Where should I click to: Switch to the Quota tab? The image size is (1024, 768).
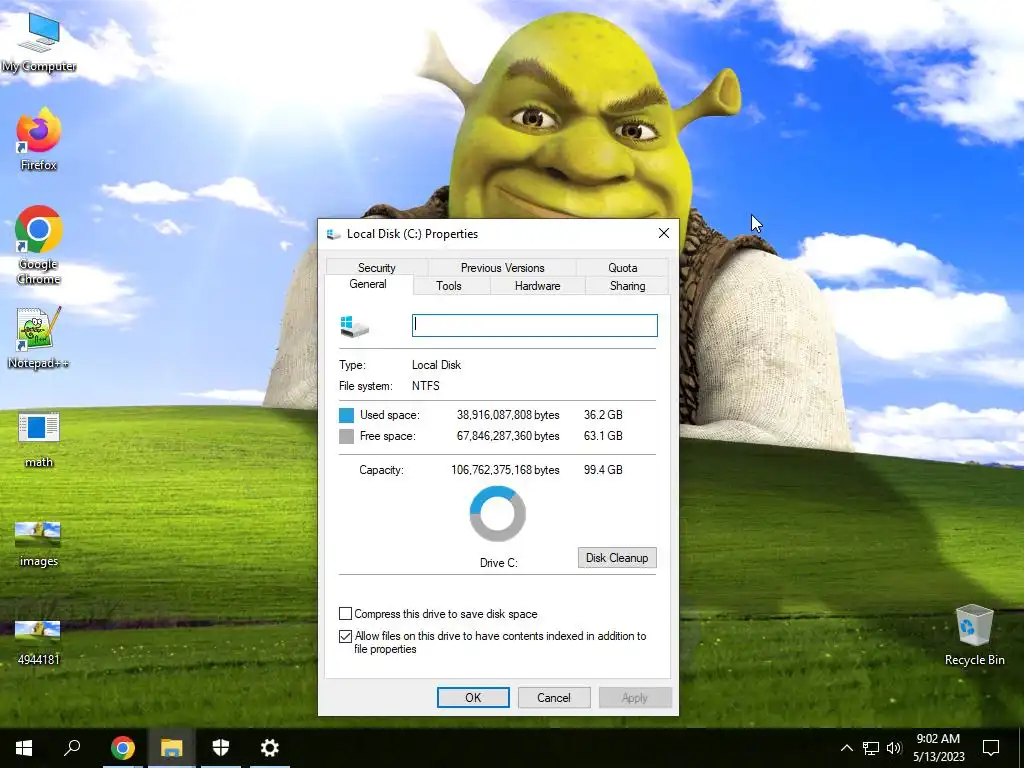click(x=622, y=268)
